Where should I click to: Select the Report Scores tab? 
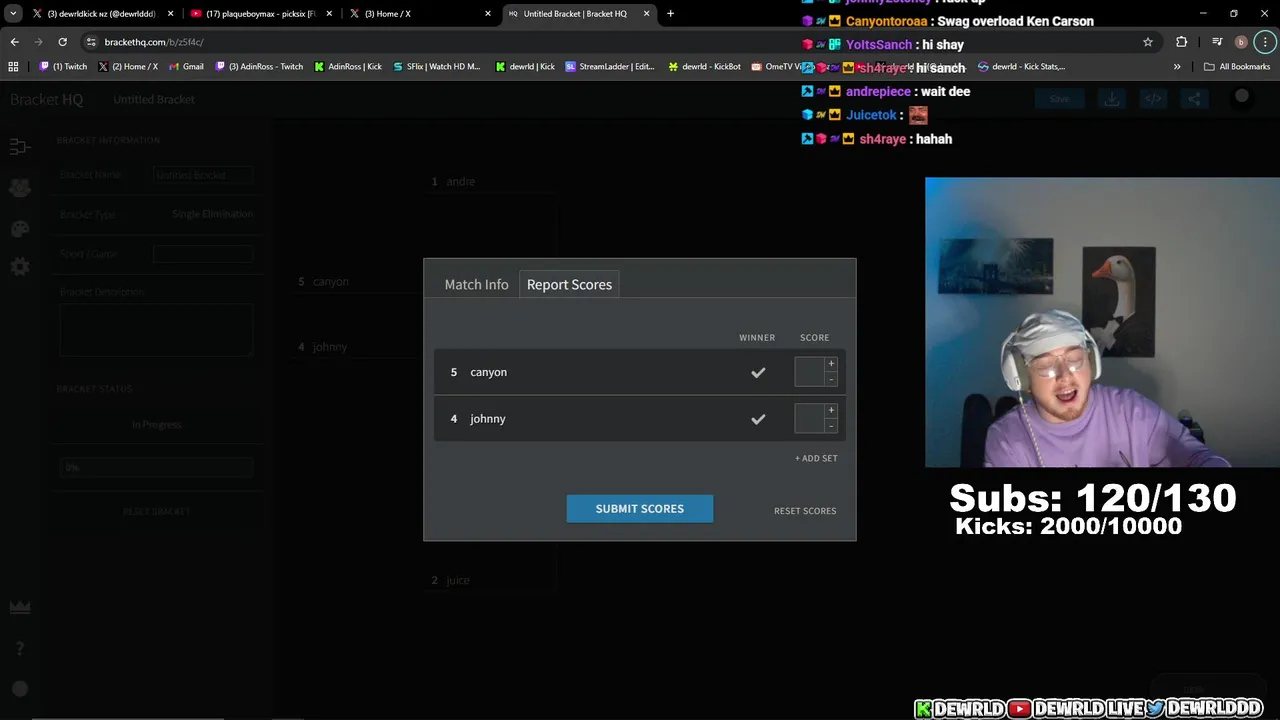point(569,284)
